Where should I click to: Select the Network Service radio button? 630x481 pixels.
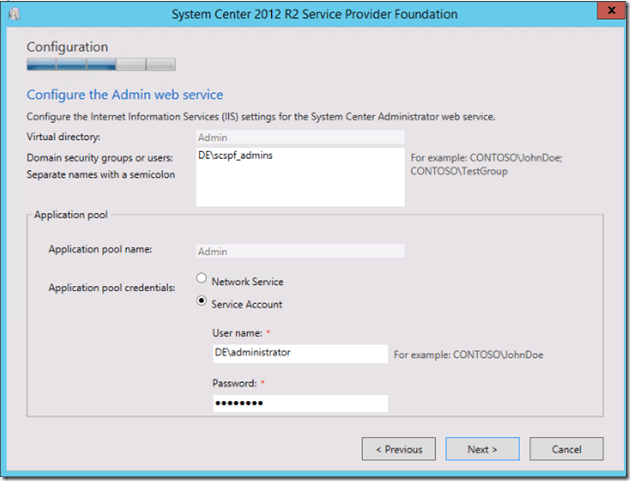coord(203,281)
